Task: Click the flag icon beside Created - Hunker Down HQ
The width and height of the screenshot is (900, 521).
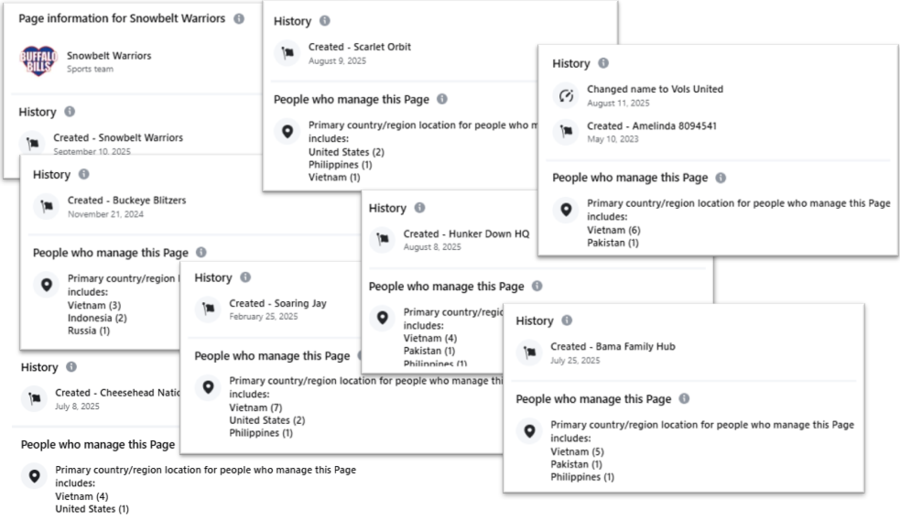Action: 382,239
